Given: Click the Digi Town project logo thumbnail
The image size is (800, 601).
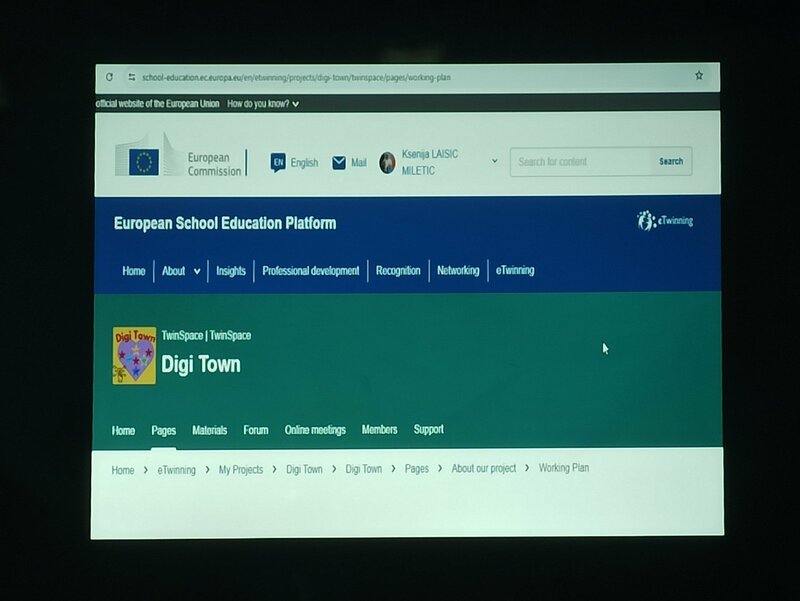Looking at the screenshot, I should [x=134, y=356].
